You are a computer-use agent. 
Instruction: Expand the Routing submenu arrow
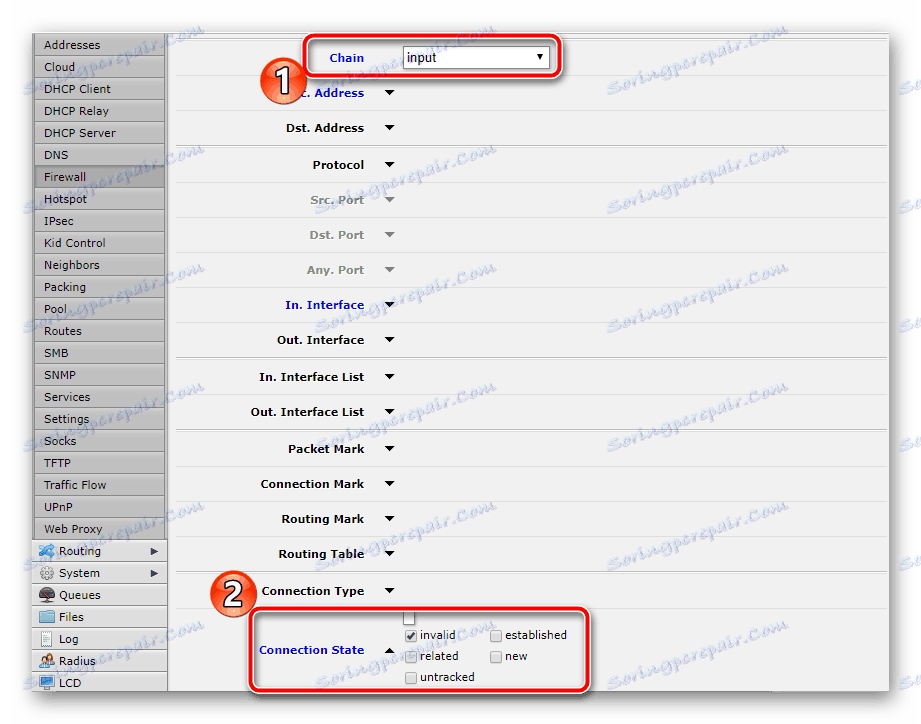(154, 551)
